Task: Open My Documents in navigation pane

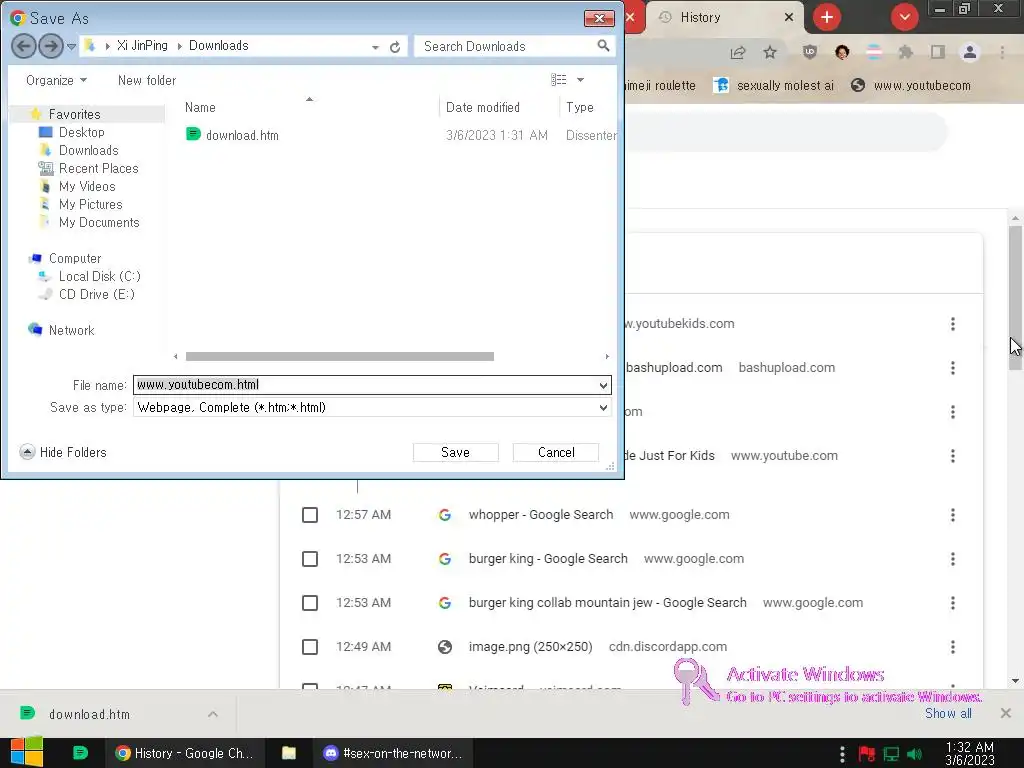Action: (x=99, y=223)
